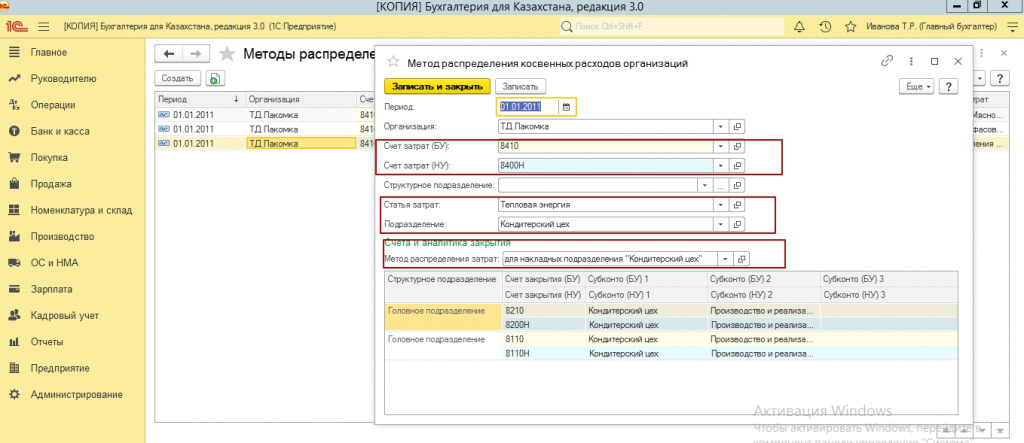Expand the Метод распределения затрат dropdown
Screen dimensions: 1024x443
(x=725, y=259)
